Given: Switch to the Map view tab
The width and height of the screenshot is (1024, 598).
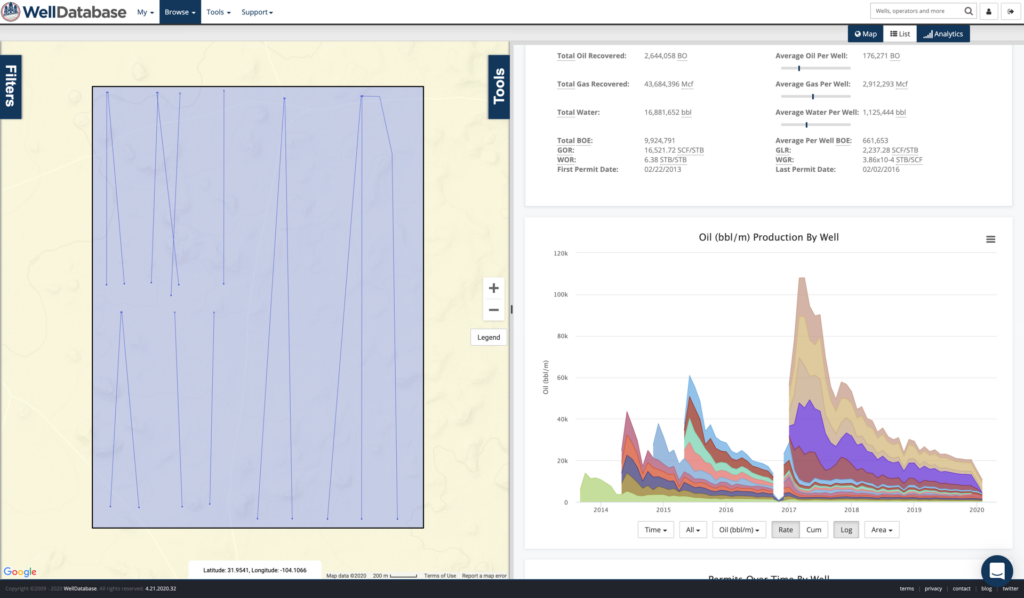Looking at the screenshot, I should [x=865, y=34].
